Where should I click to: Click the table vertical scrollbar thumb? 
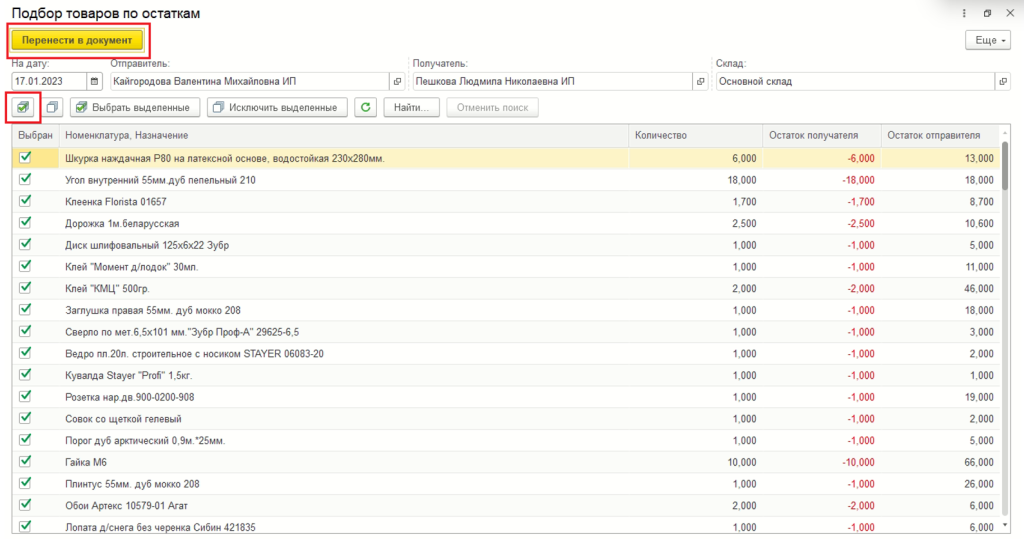coord(1005,165)
